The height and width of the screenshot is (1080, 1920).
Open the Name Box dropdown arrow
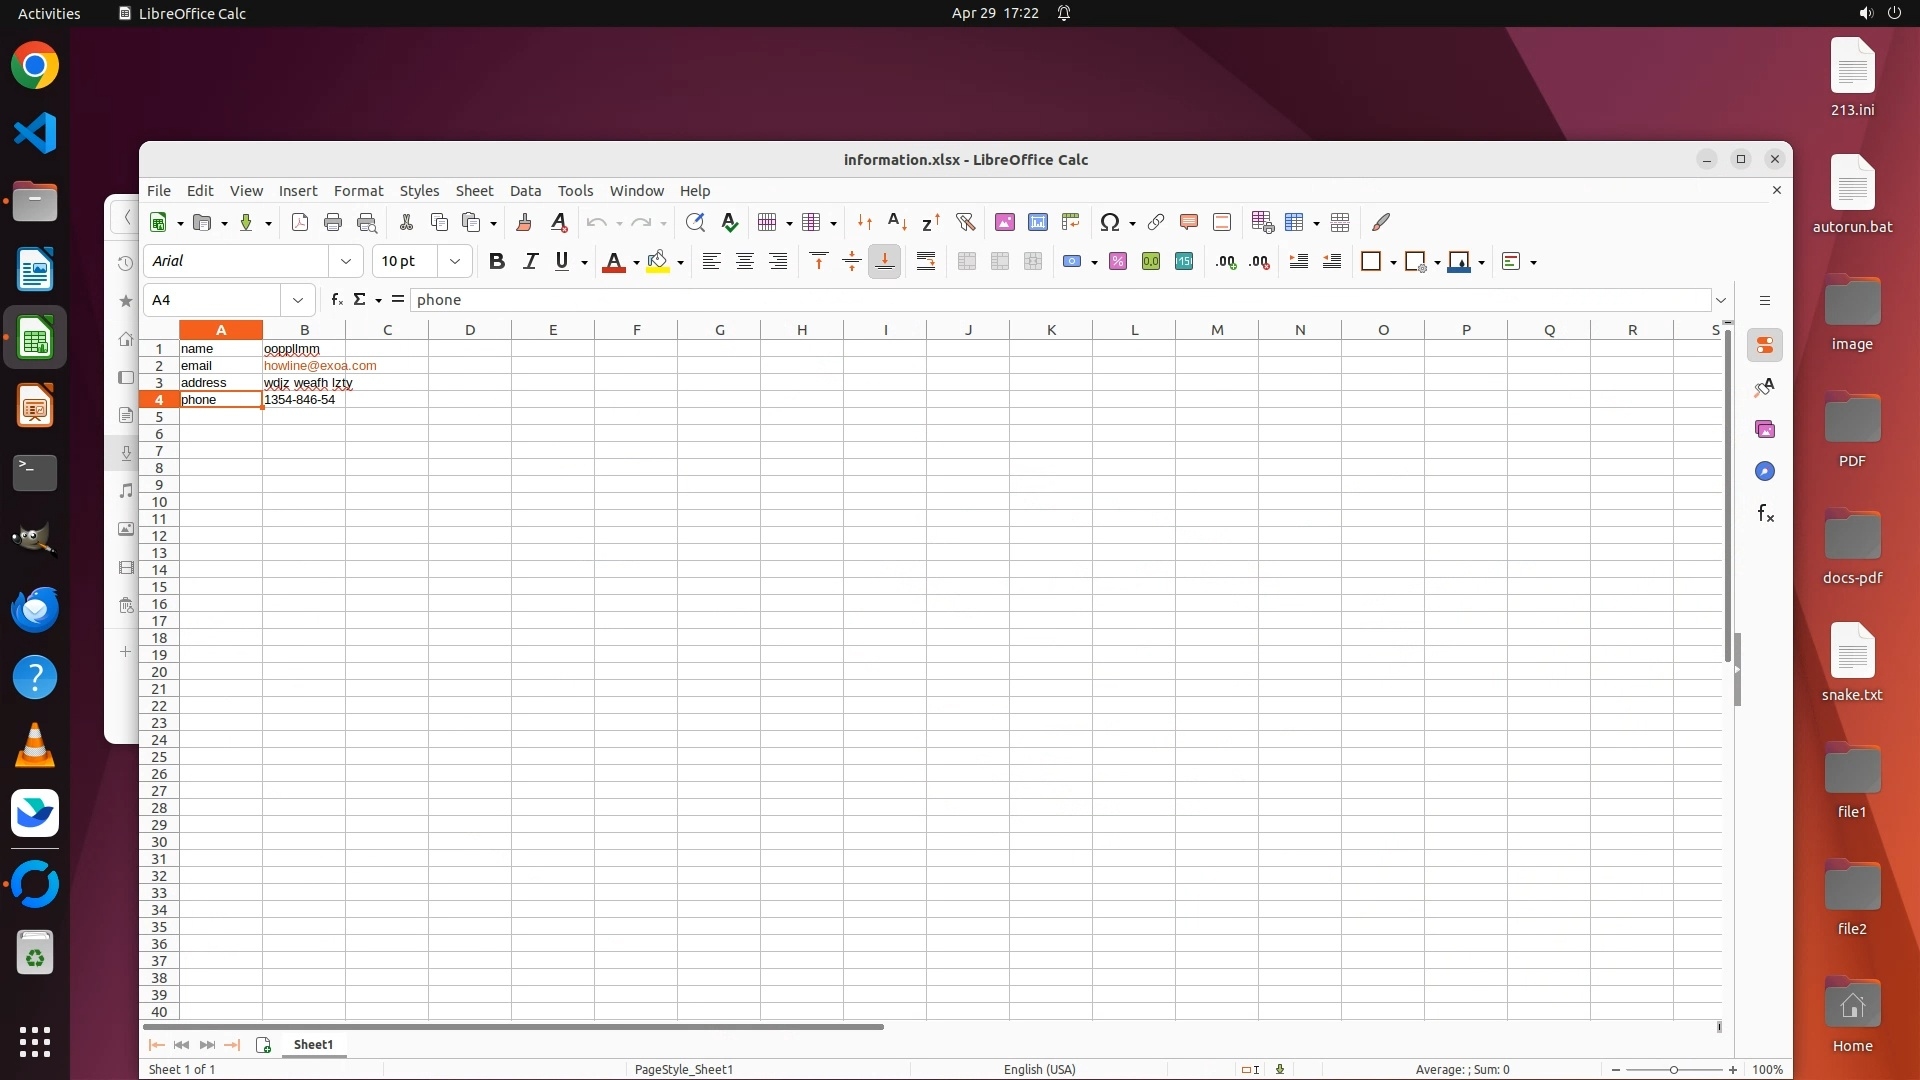[297, 300]
